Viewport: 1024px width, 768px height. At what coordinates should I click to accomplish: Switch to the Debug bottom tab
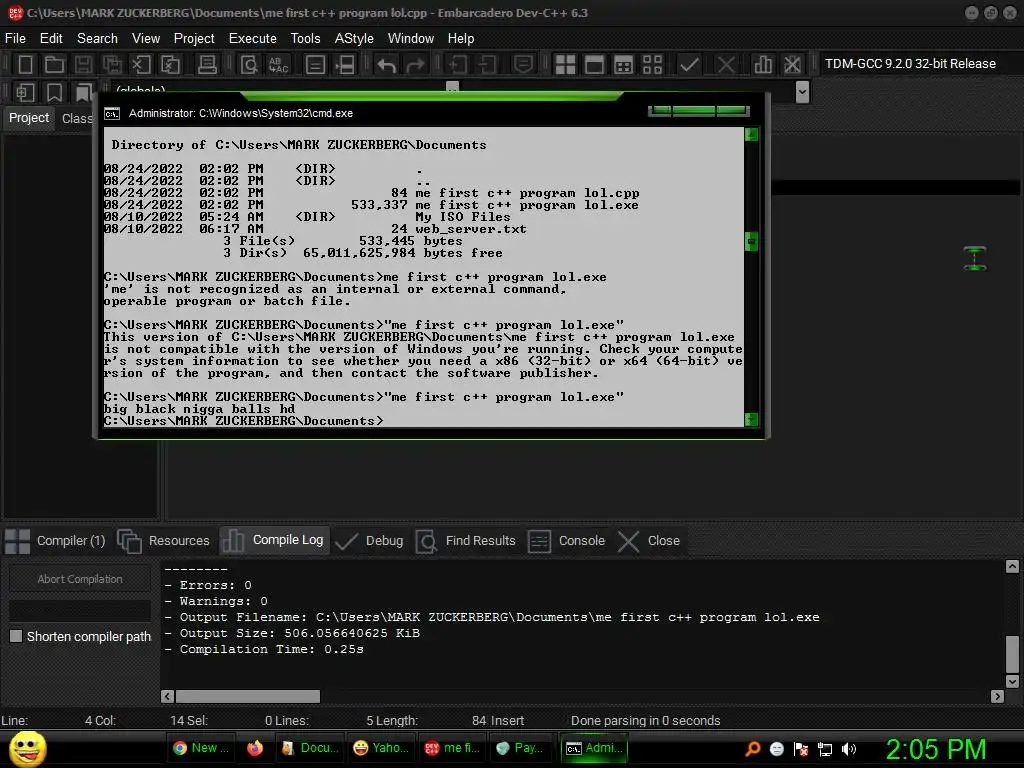click(x=370, y=541)
